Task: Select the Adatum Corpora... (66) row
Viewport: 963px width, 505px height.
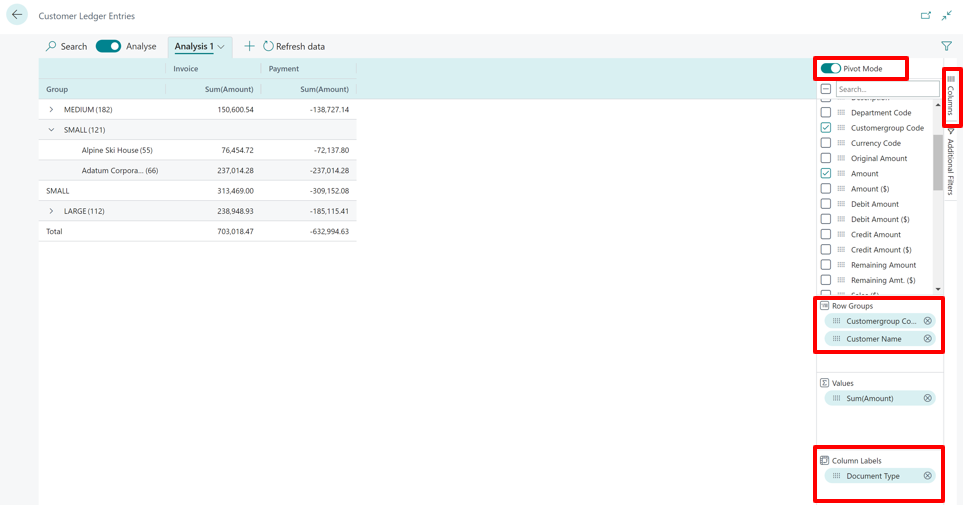Action: point(197,170)
